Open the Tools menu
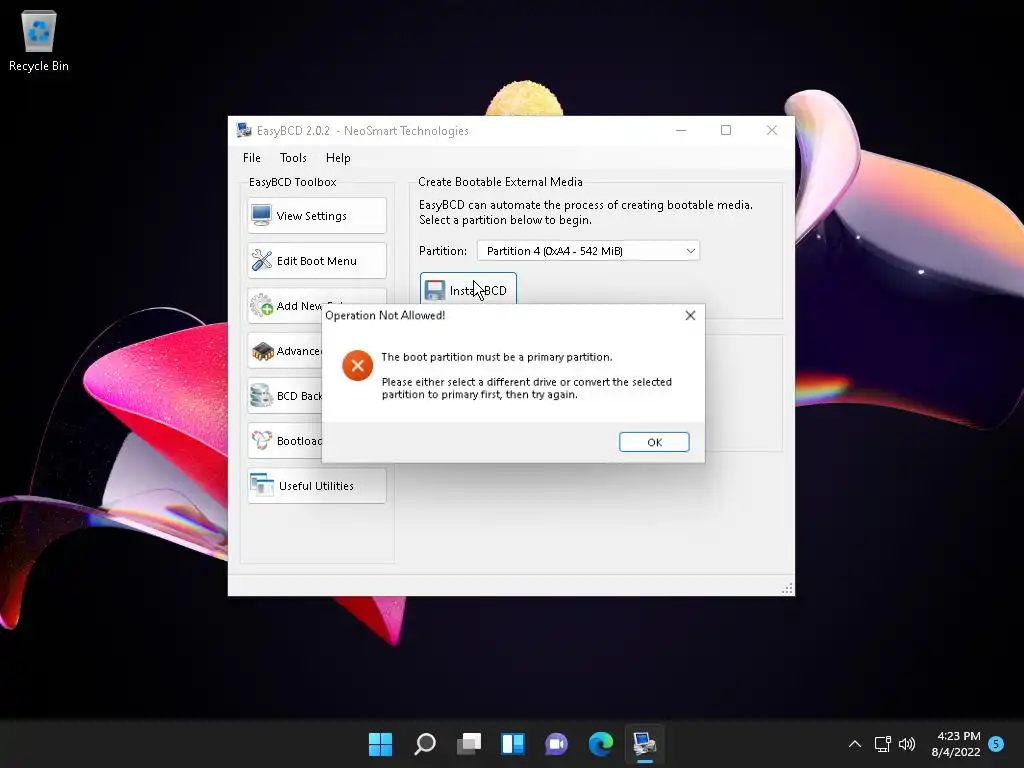 293,157
